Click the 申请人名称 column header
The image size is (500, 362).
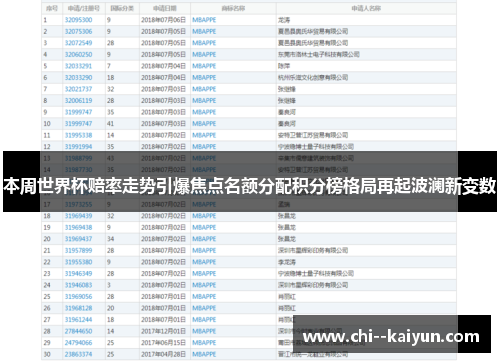[366, 8]
